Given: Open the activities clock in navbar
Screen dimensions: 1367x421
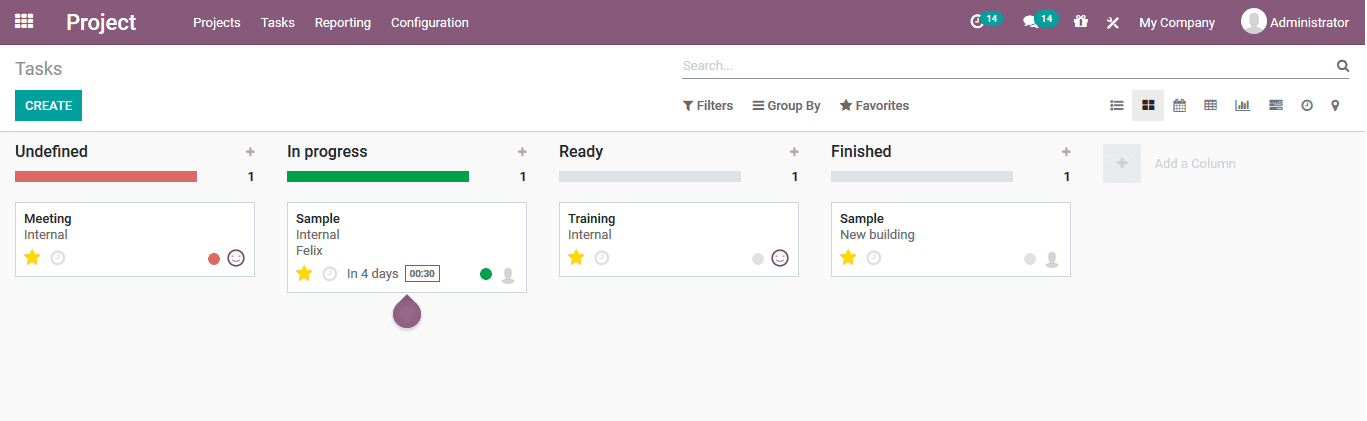Looking at the screenshot, I should [977, 22].
